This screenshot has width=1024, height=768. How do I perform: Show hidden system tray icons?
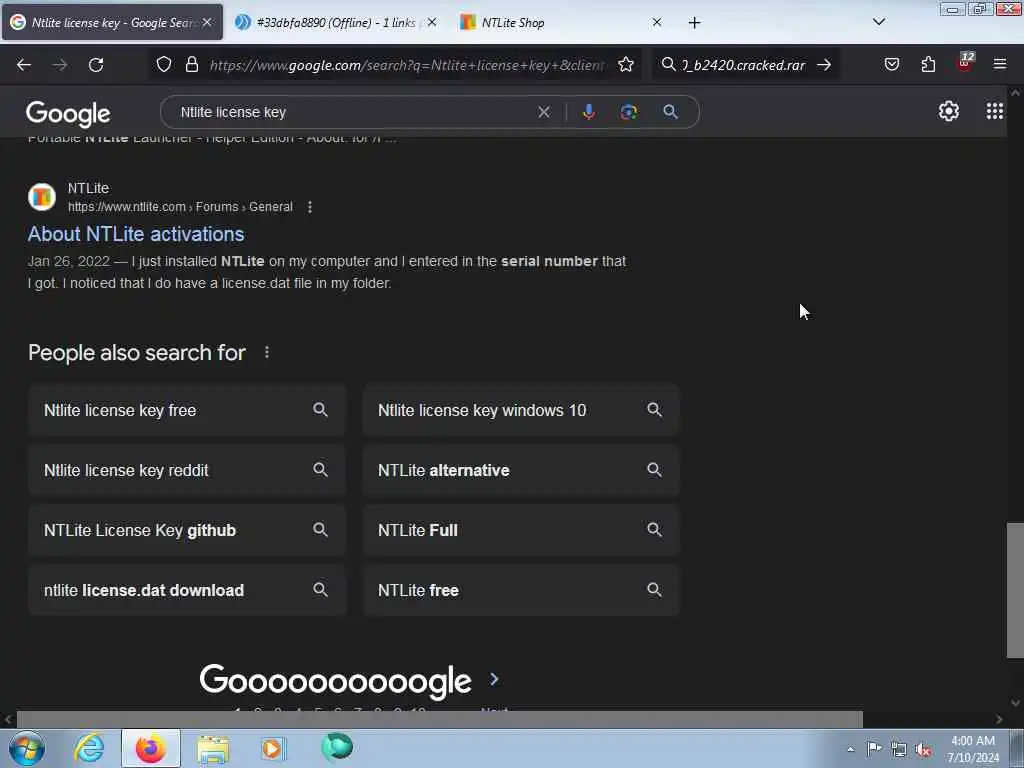pyautogui.click(x=850, y=750)
